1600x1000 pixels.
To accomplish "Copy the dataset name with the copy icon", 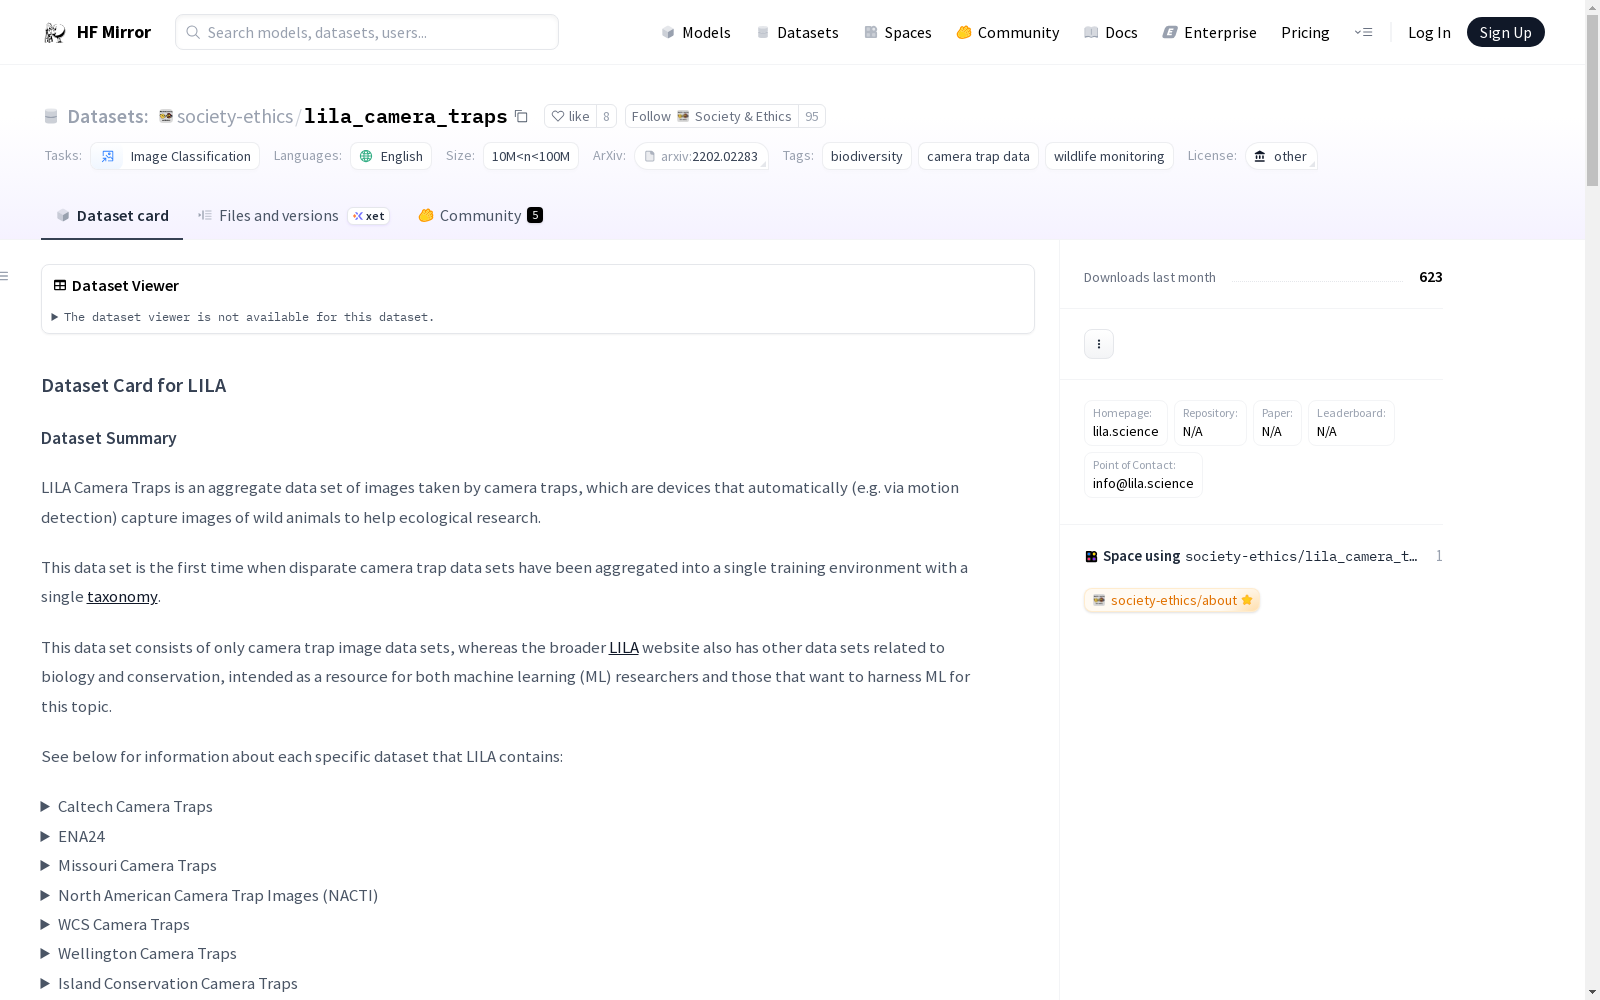I will [x=521, y=116].
